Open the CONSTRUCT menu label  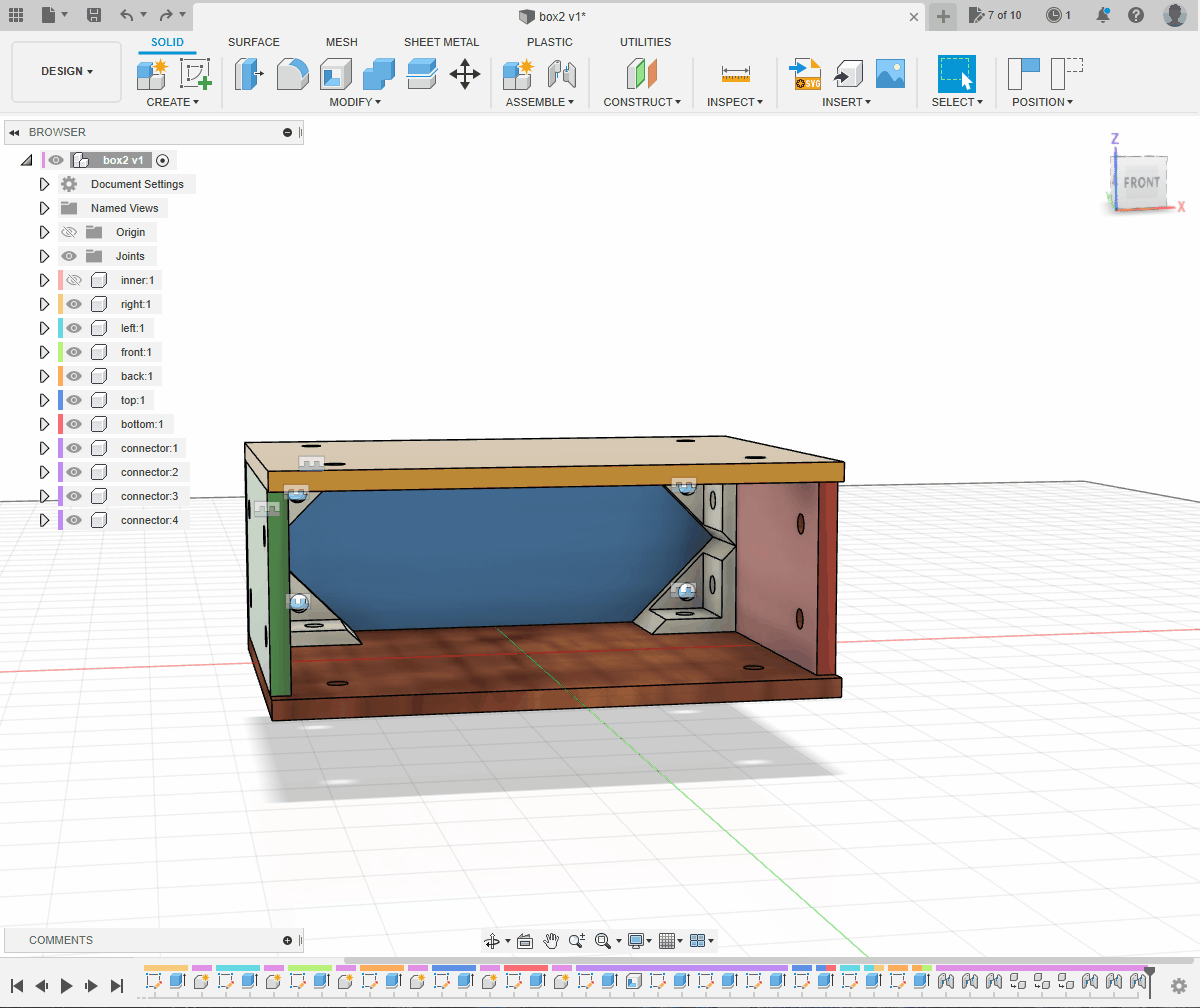[642, 102]
